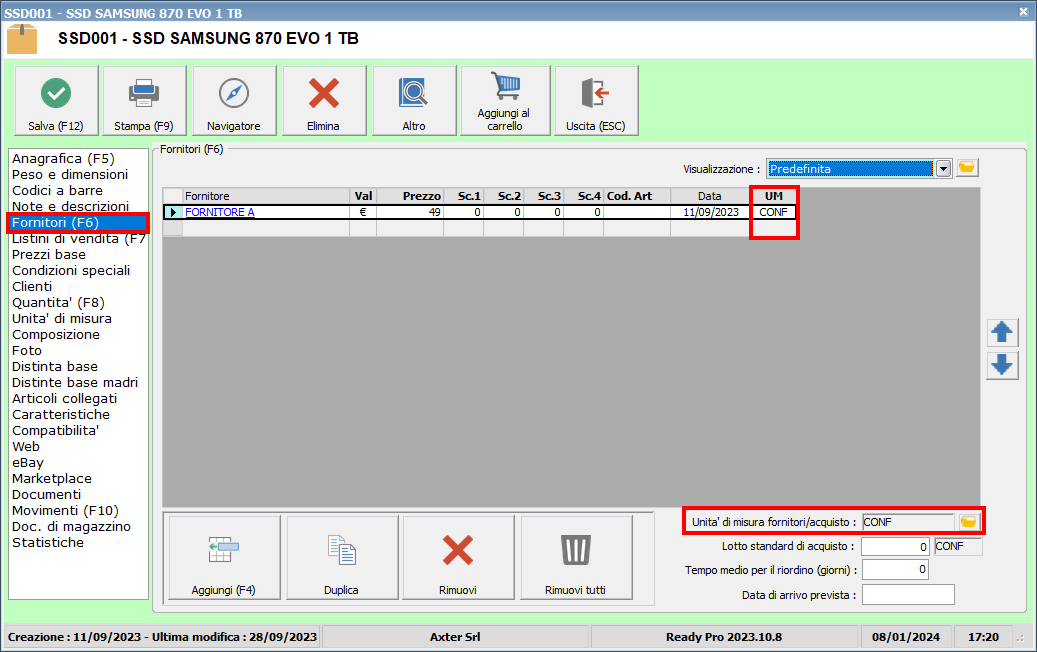The image size is (1037, 652).
Task: Open Distinta base
Action: point(55,366)
